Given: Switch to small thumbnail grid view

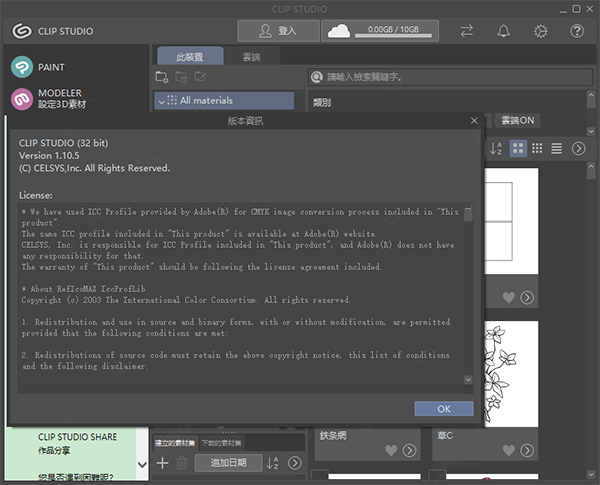Looking at the screenshot, I should tap(537, 148).
